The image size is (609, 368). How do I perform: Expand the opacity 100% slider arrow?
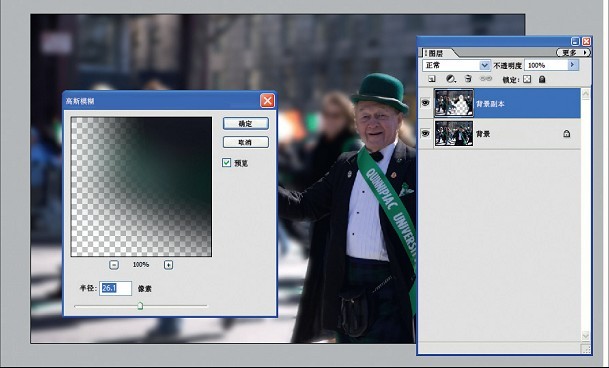pos(572,65)
